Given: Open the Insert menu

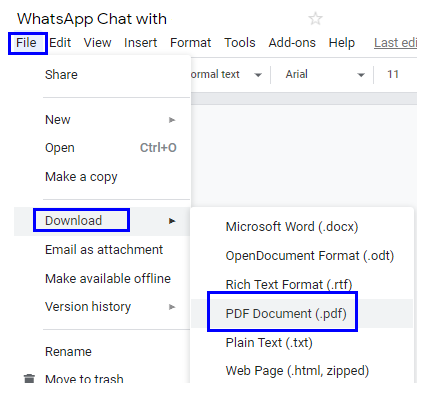Looking at the screenshot, I should (x=140, y=43).
